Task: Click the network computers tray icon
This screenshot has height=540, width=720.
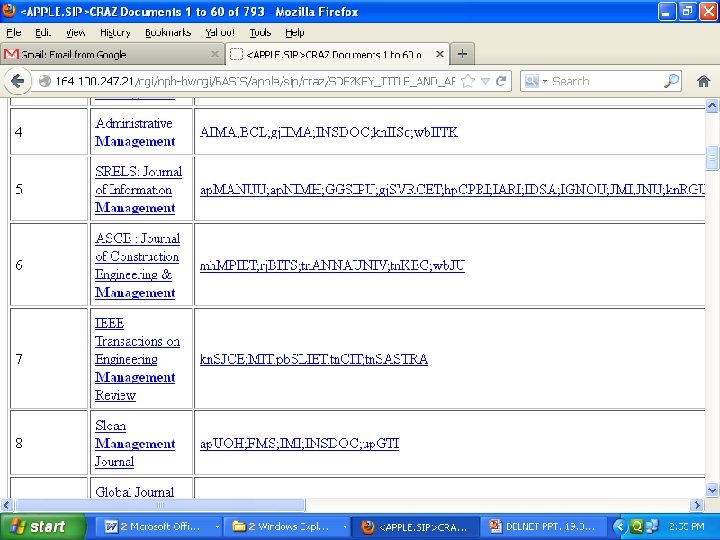Action: point(652,527)
